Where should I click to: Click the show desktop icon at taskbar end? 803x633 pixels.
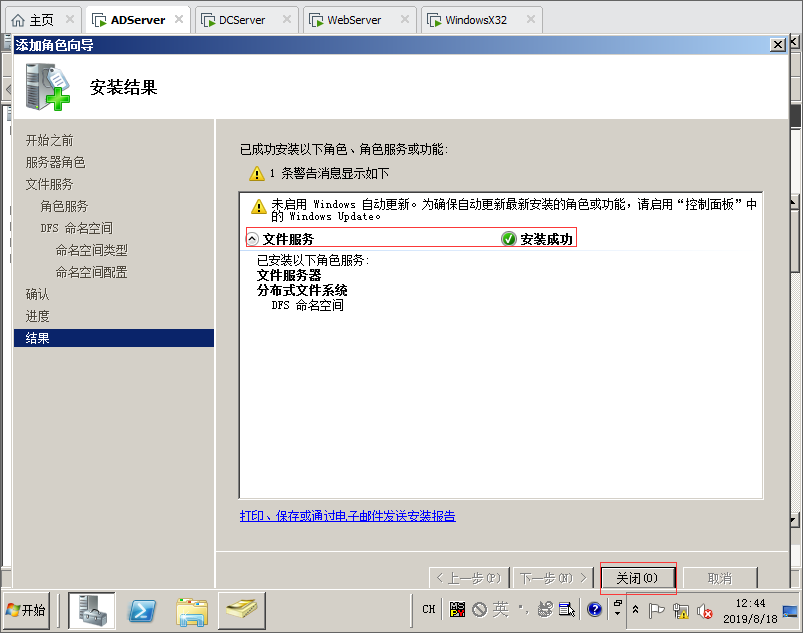click(x=790, y=611)
